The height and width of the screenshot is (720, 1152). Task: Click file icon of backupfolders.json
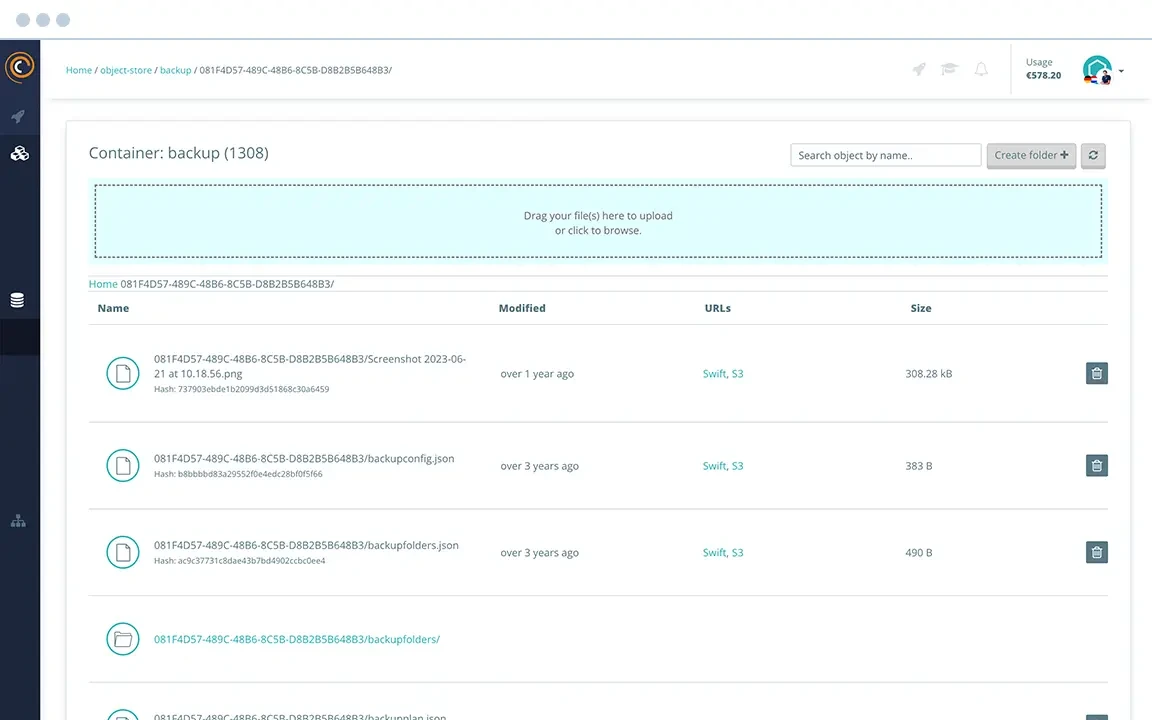[123, 552]
